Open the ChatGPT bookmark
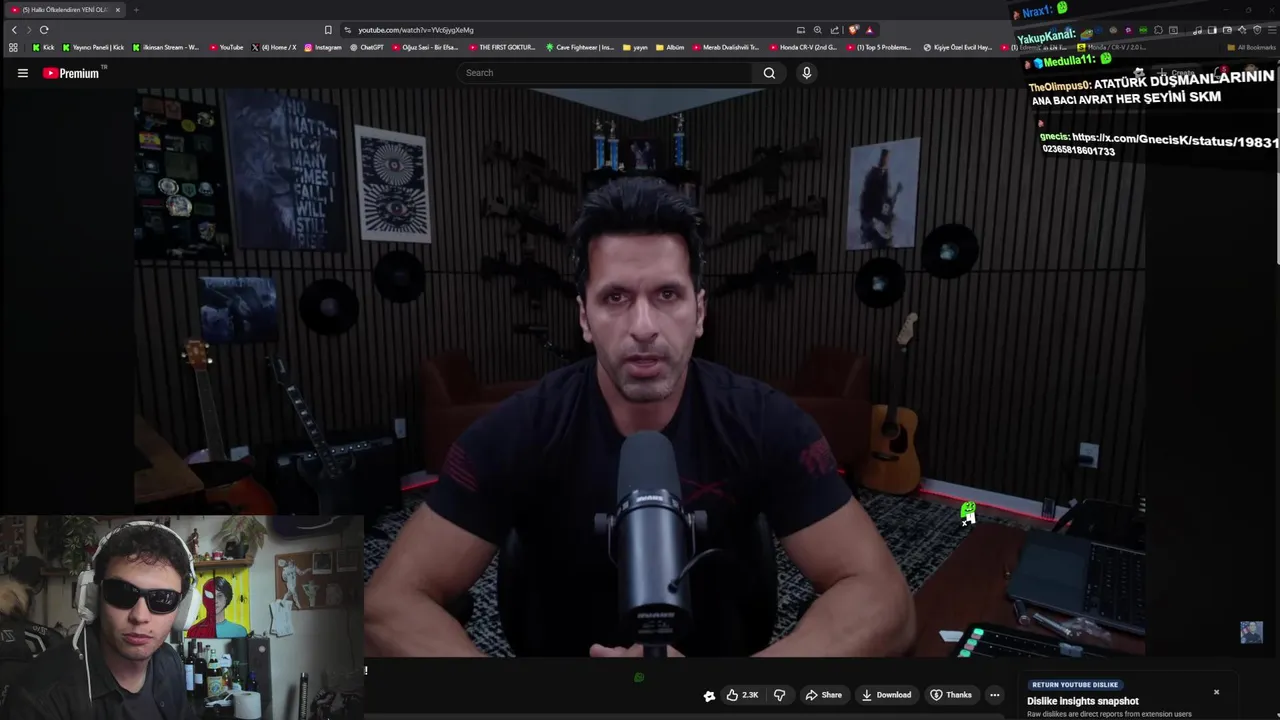 (366, 47)
